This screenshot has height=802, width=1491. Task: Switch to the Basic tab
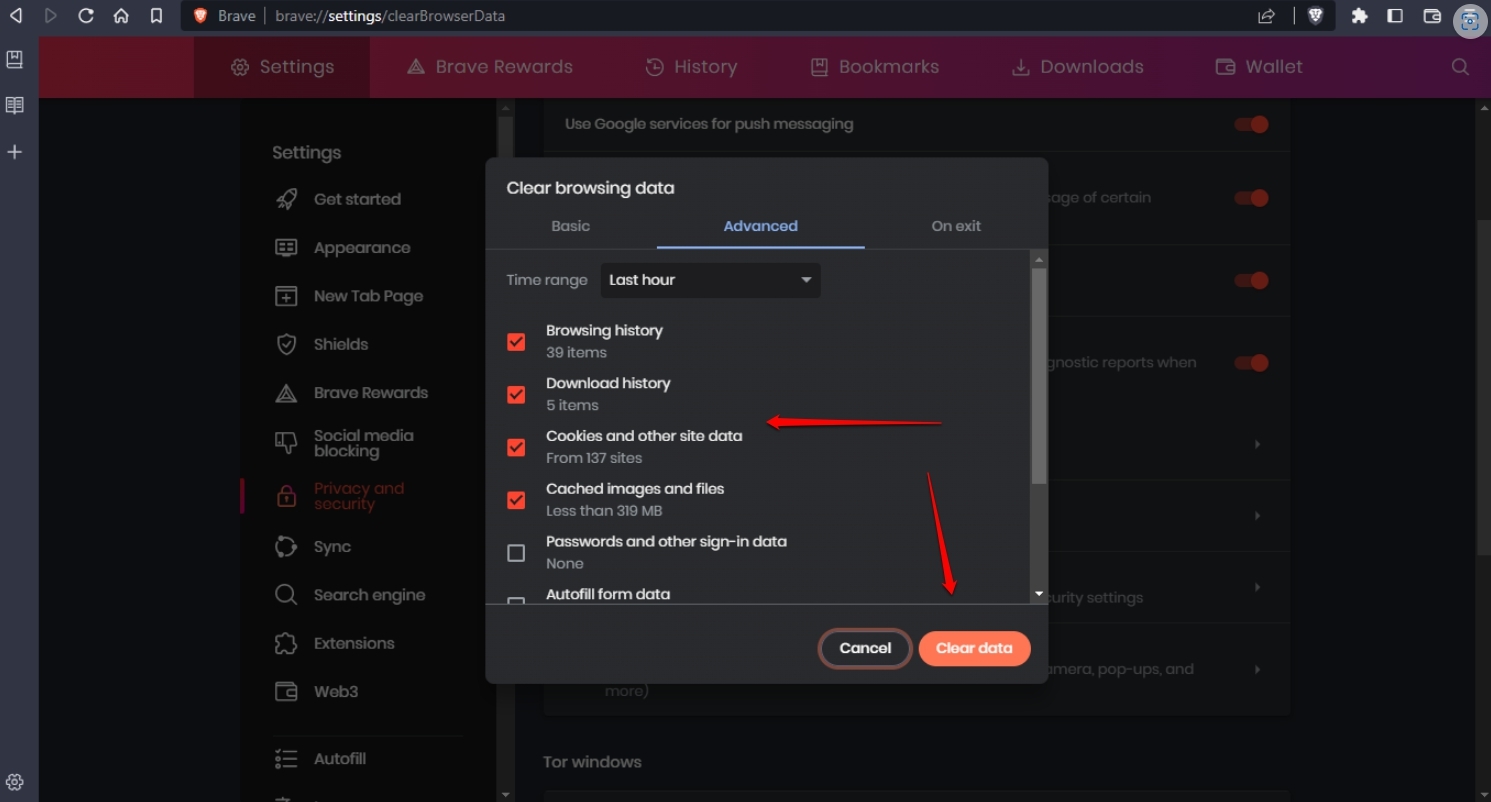[x=570, y=226]
